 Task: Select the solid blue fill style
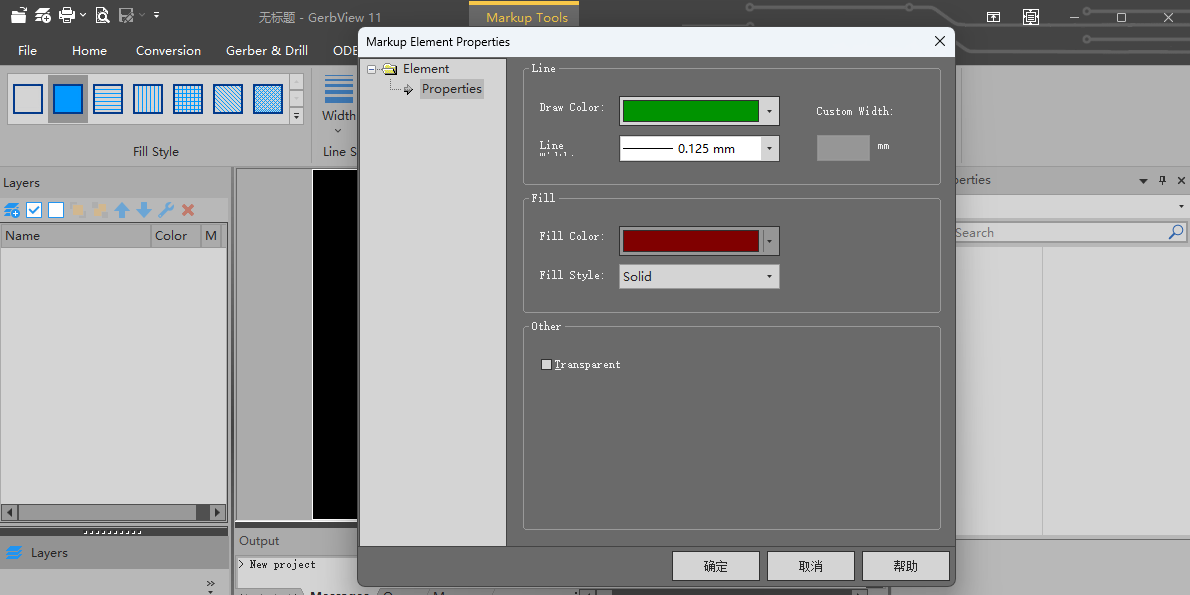tap(68, 99)
